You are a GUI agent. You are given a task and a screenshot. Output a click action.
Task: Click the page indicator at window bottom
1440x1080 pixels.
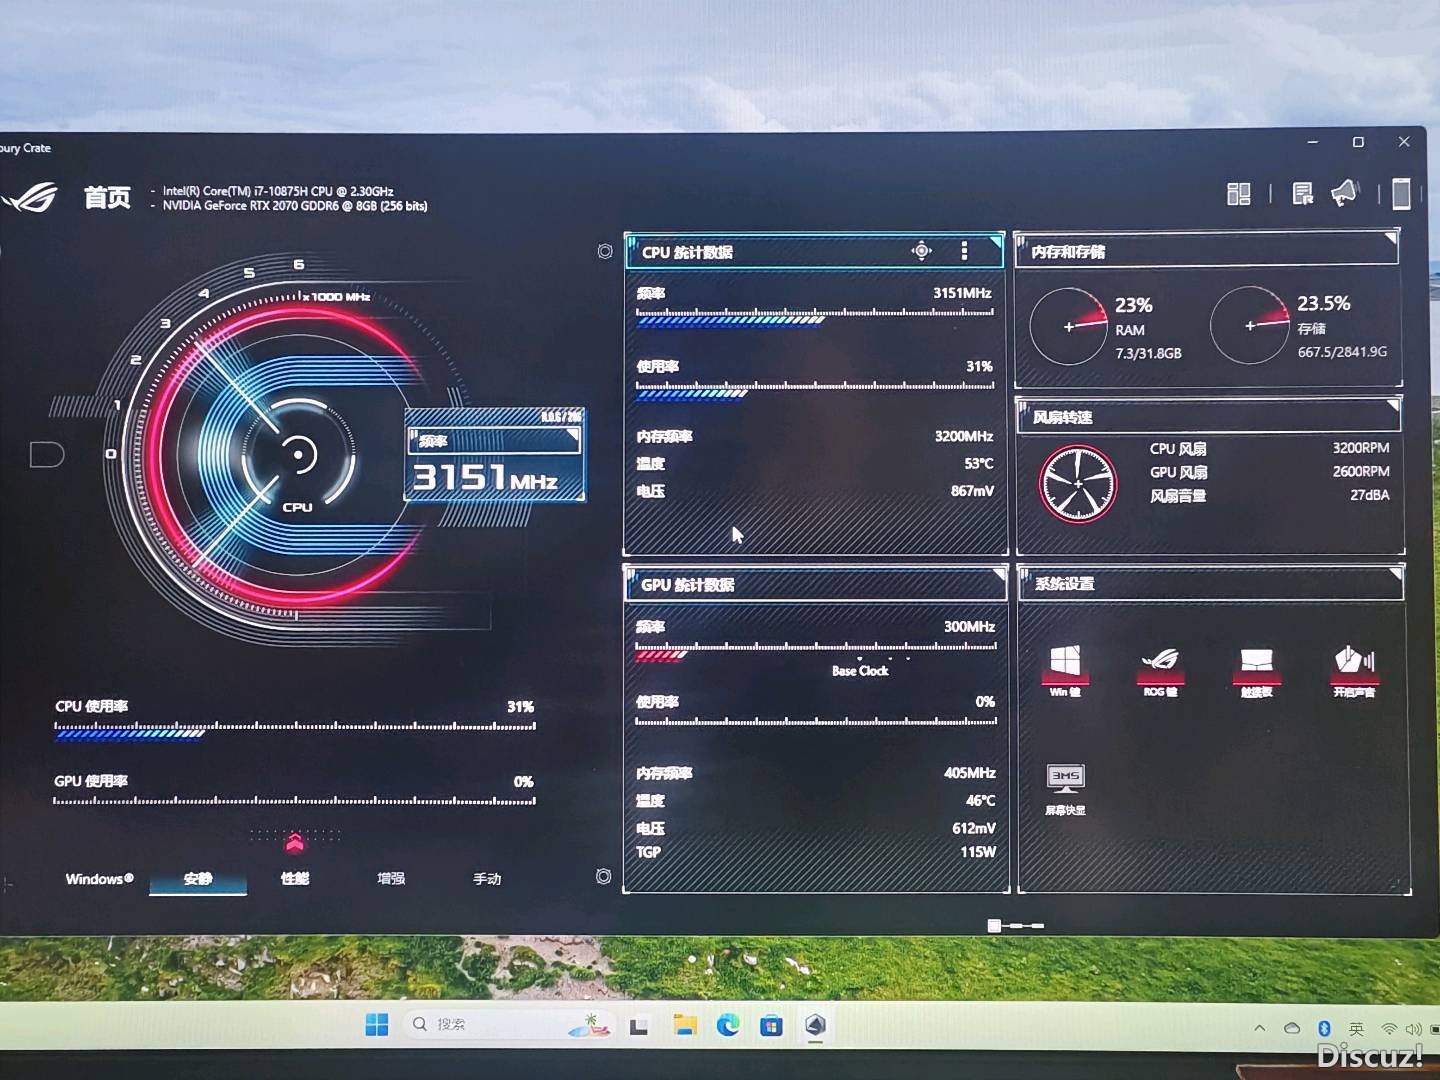1016,926
